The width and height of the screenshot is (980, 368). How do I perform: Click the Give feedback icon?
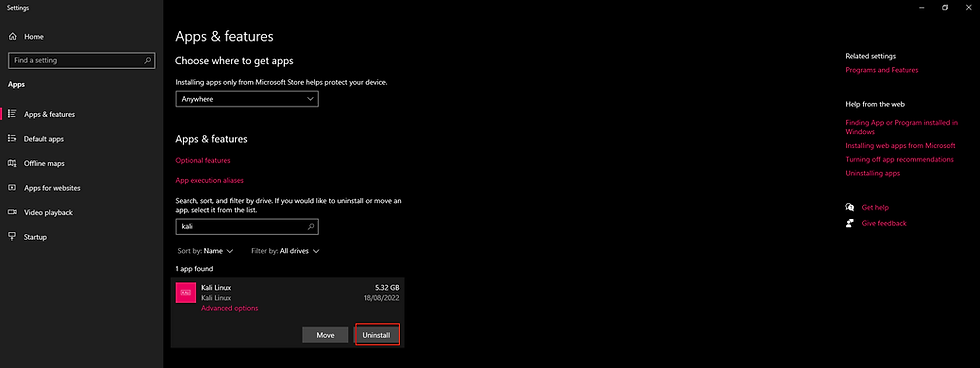pyautogui.click(x=849, y=223)
